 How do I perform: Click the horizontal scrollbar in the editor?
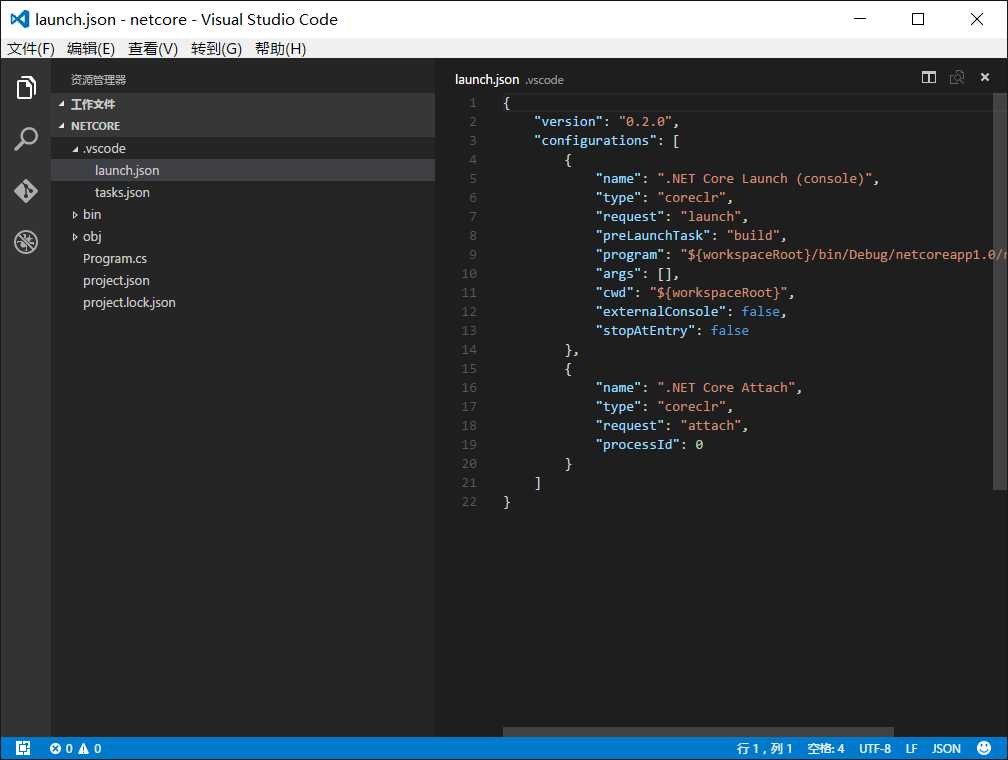(698, 732)
